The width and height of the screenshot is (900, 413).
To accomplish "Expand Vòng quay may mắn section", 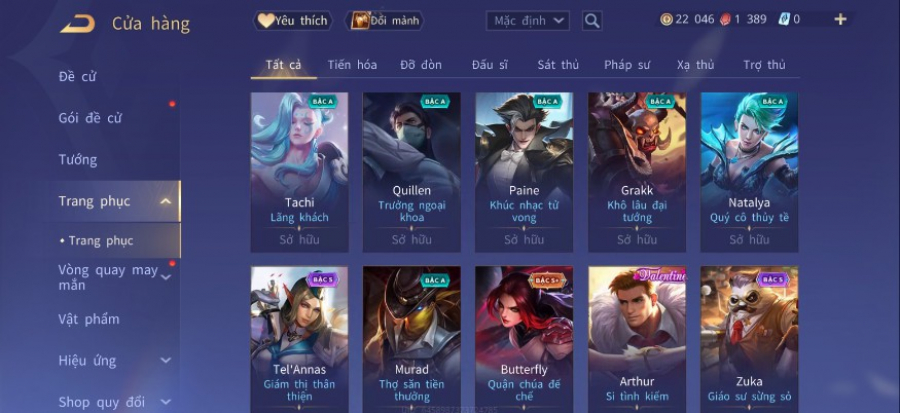I will pos(165,278).
